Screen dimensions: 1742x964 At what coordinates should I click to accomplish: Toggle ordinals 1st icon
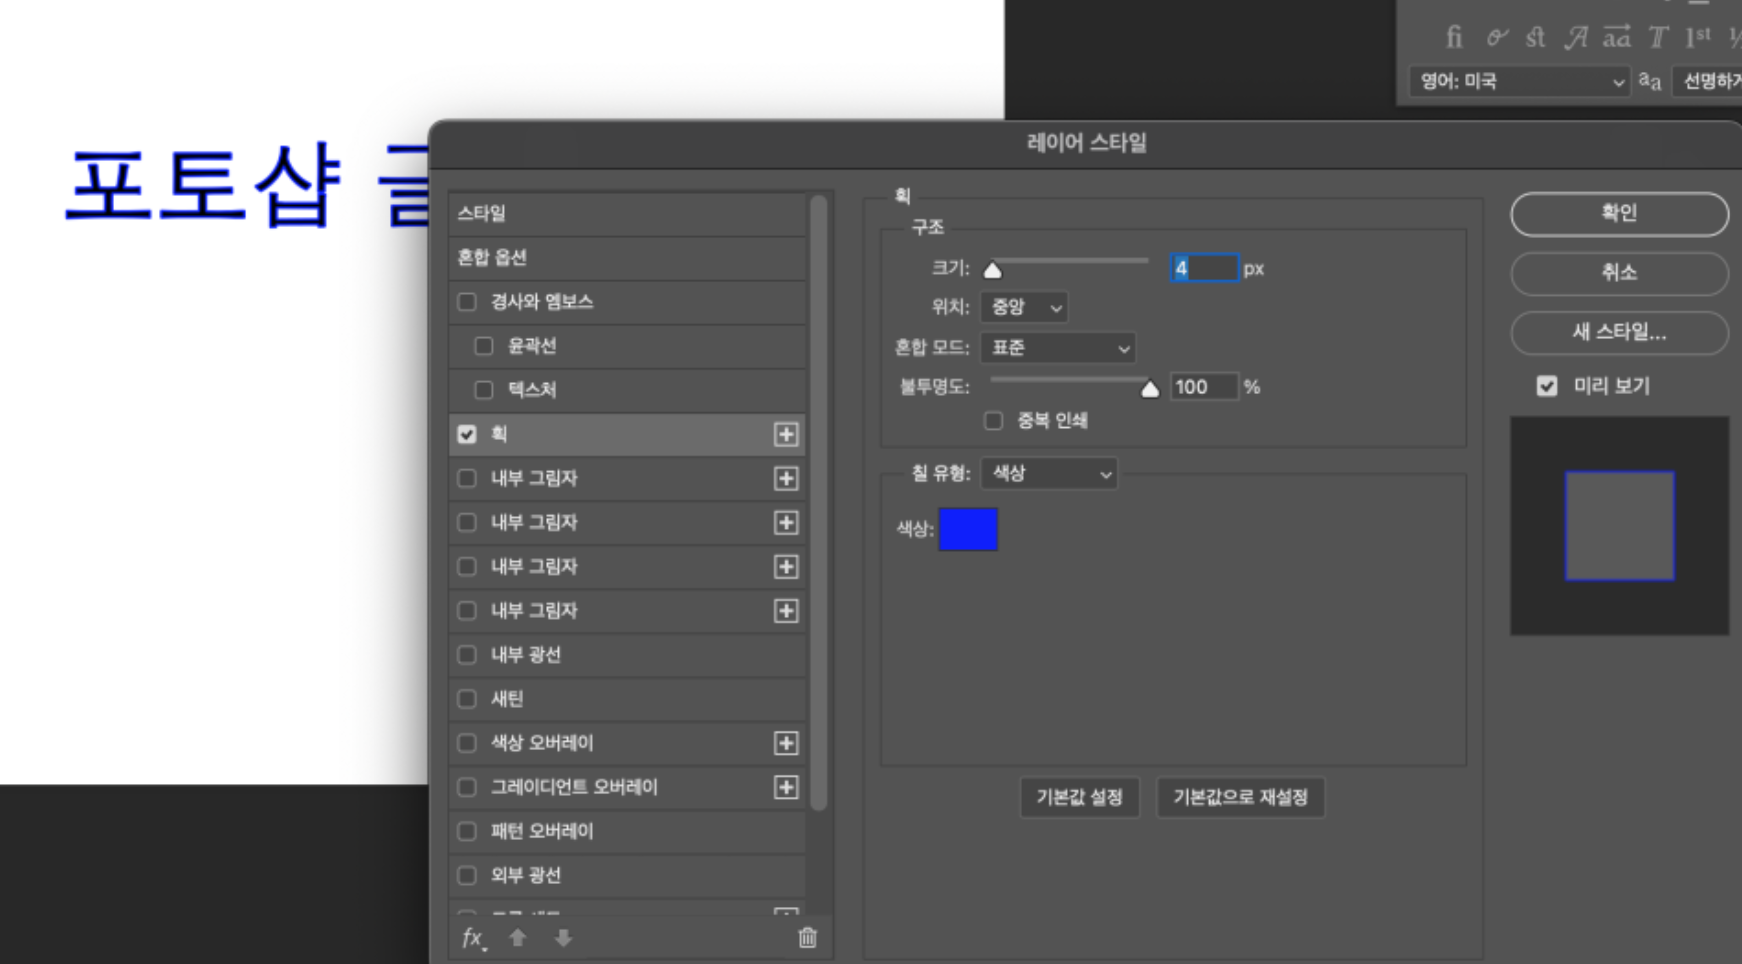pyautogui.click(x=1697, y=37)
